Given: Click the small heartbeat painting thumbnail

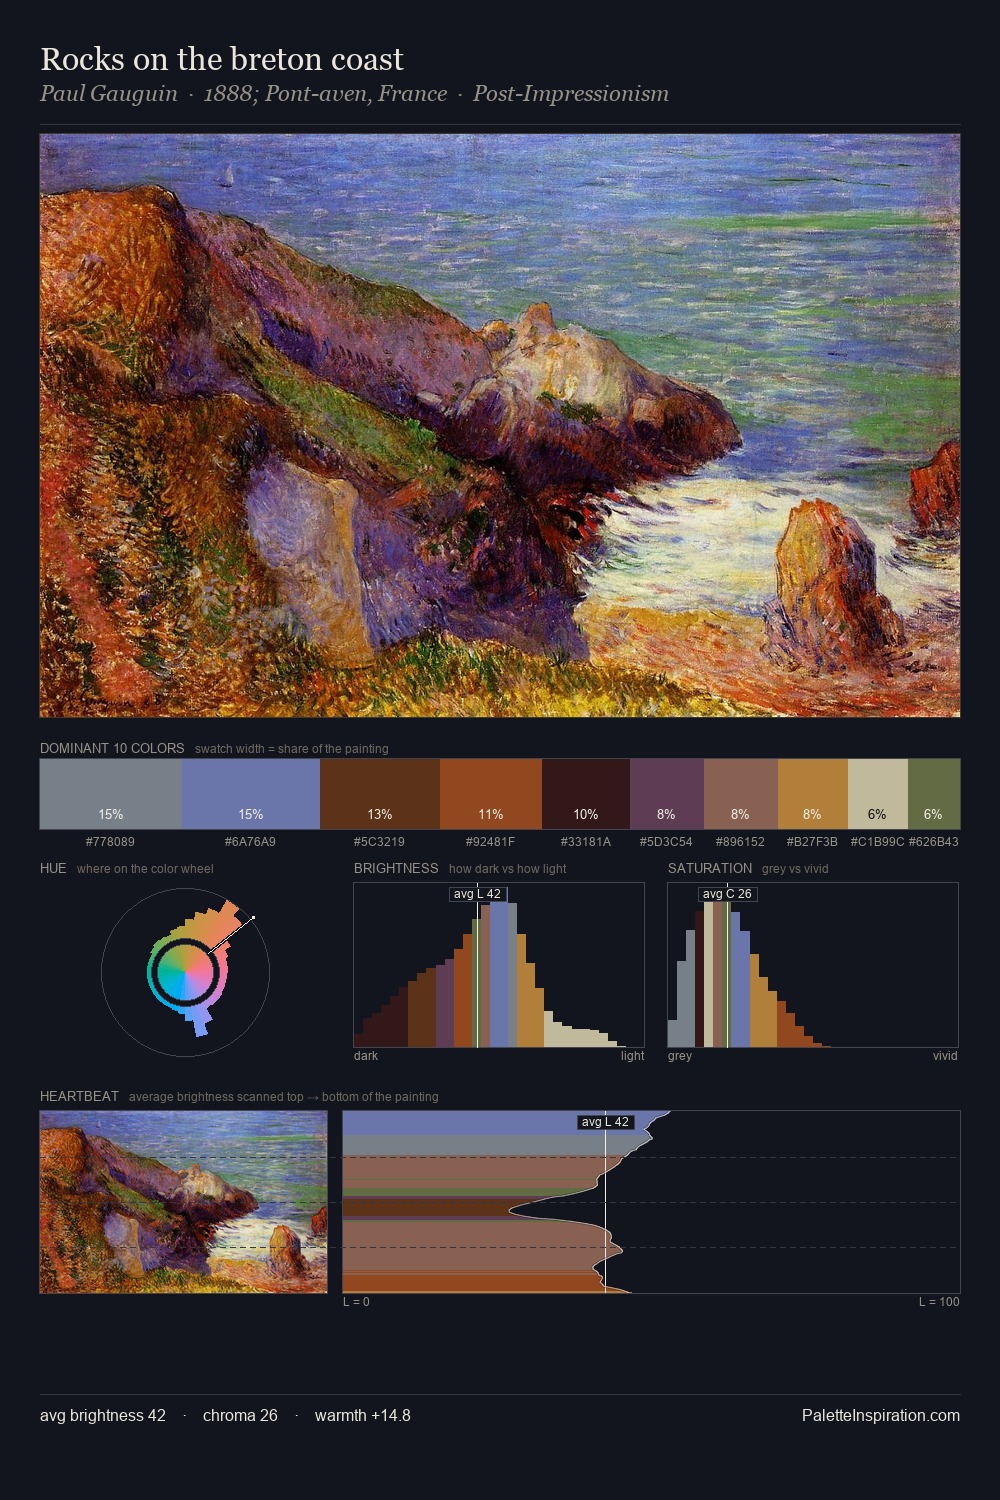Looking at the screenshot, I should [184, 1202].
